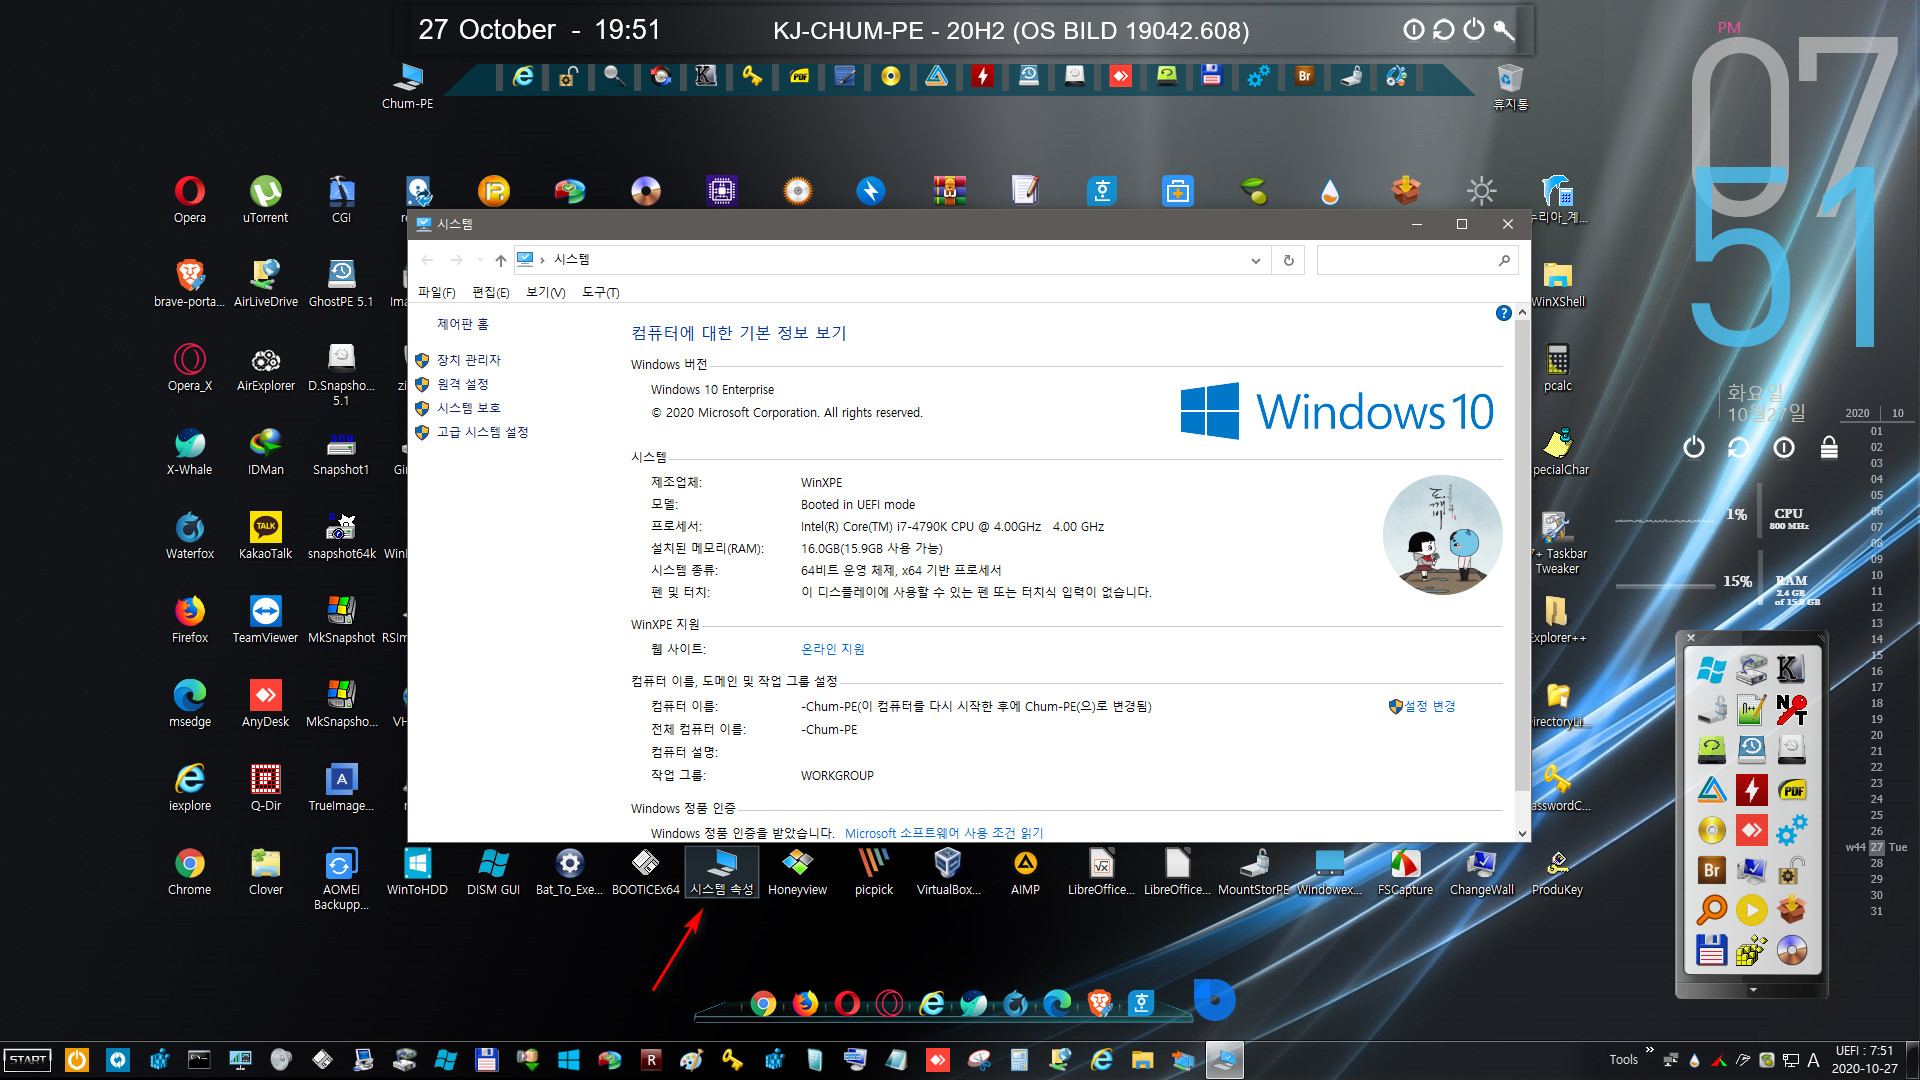Open WinToHDD desktop shortcut

click(x=417, y=871)
